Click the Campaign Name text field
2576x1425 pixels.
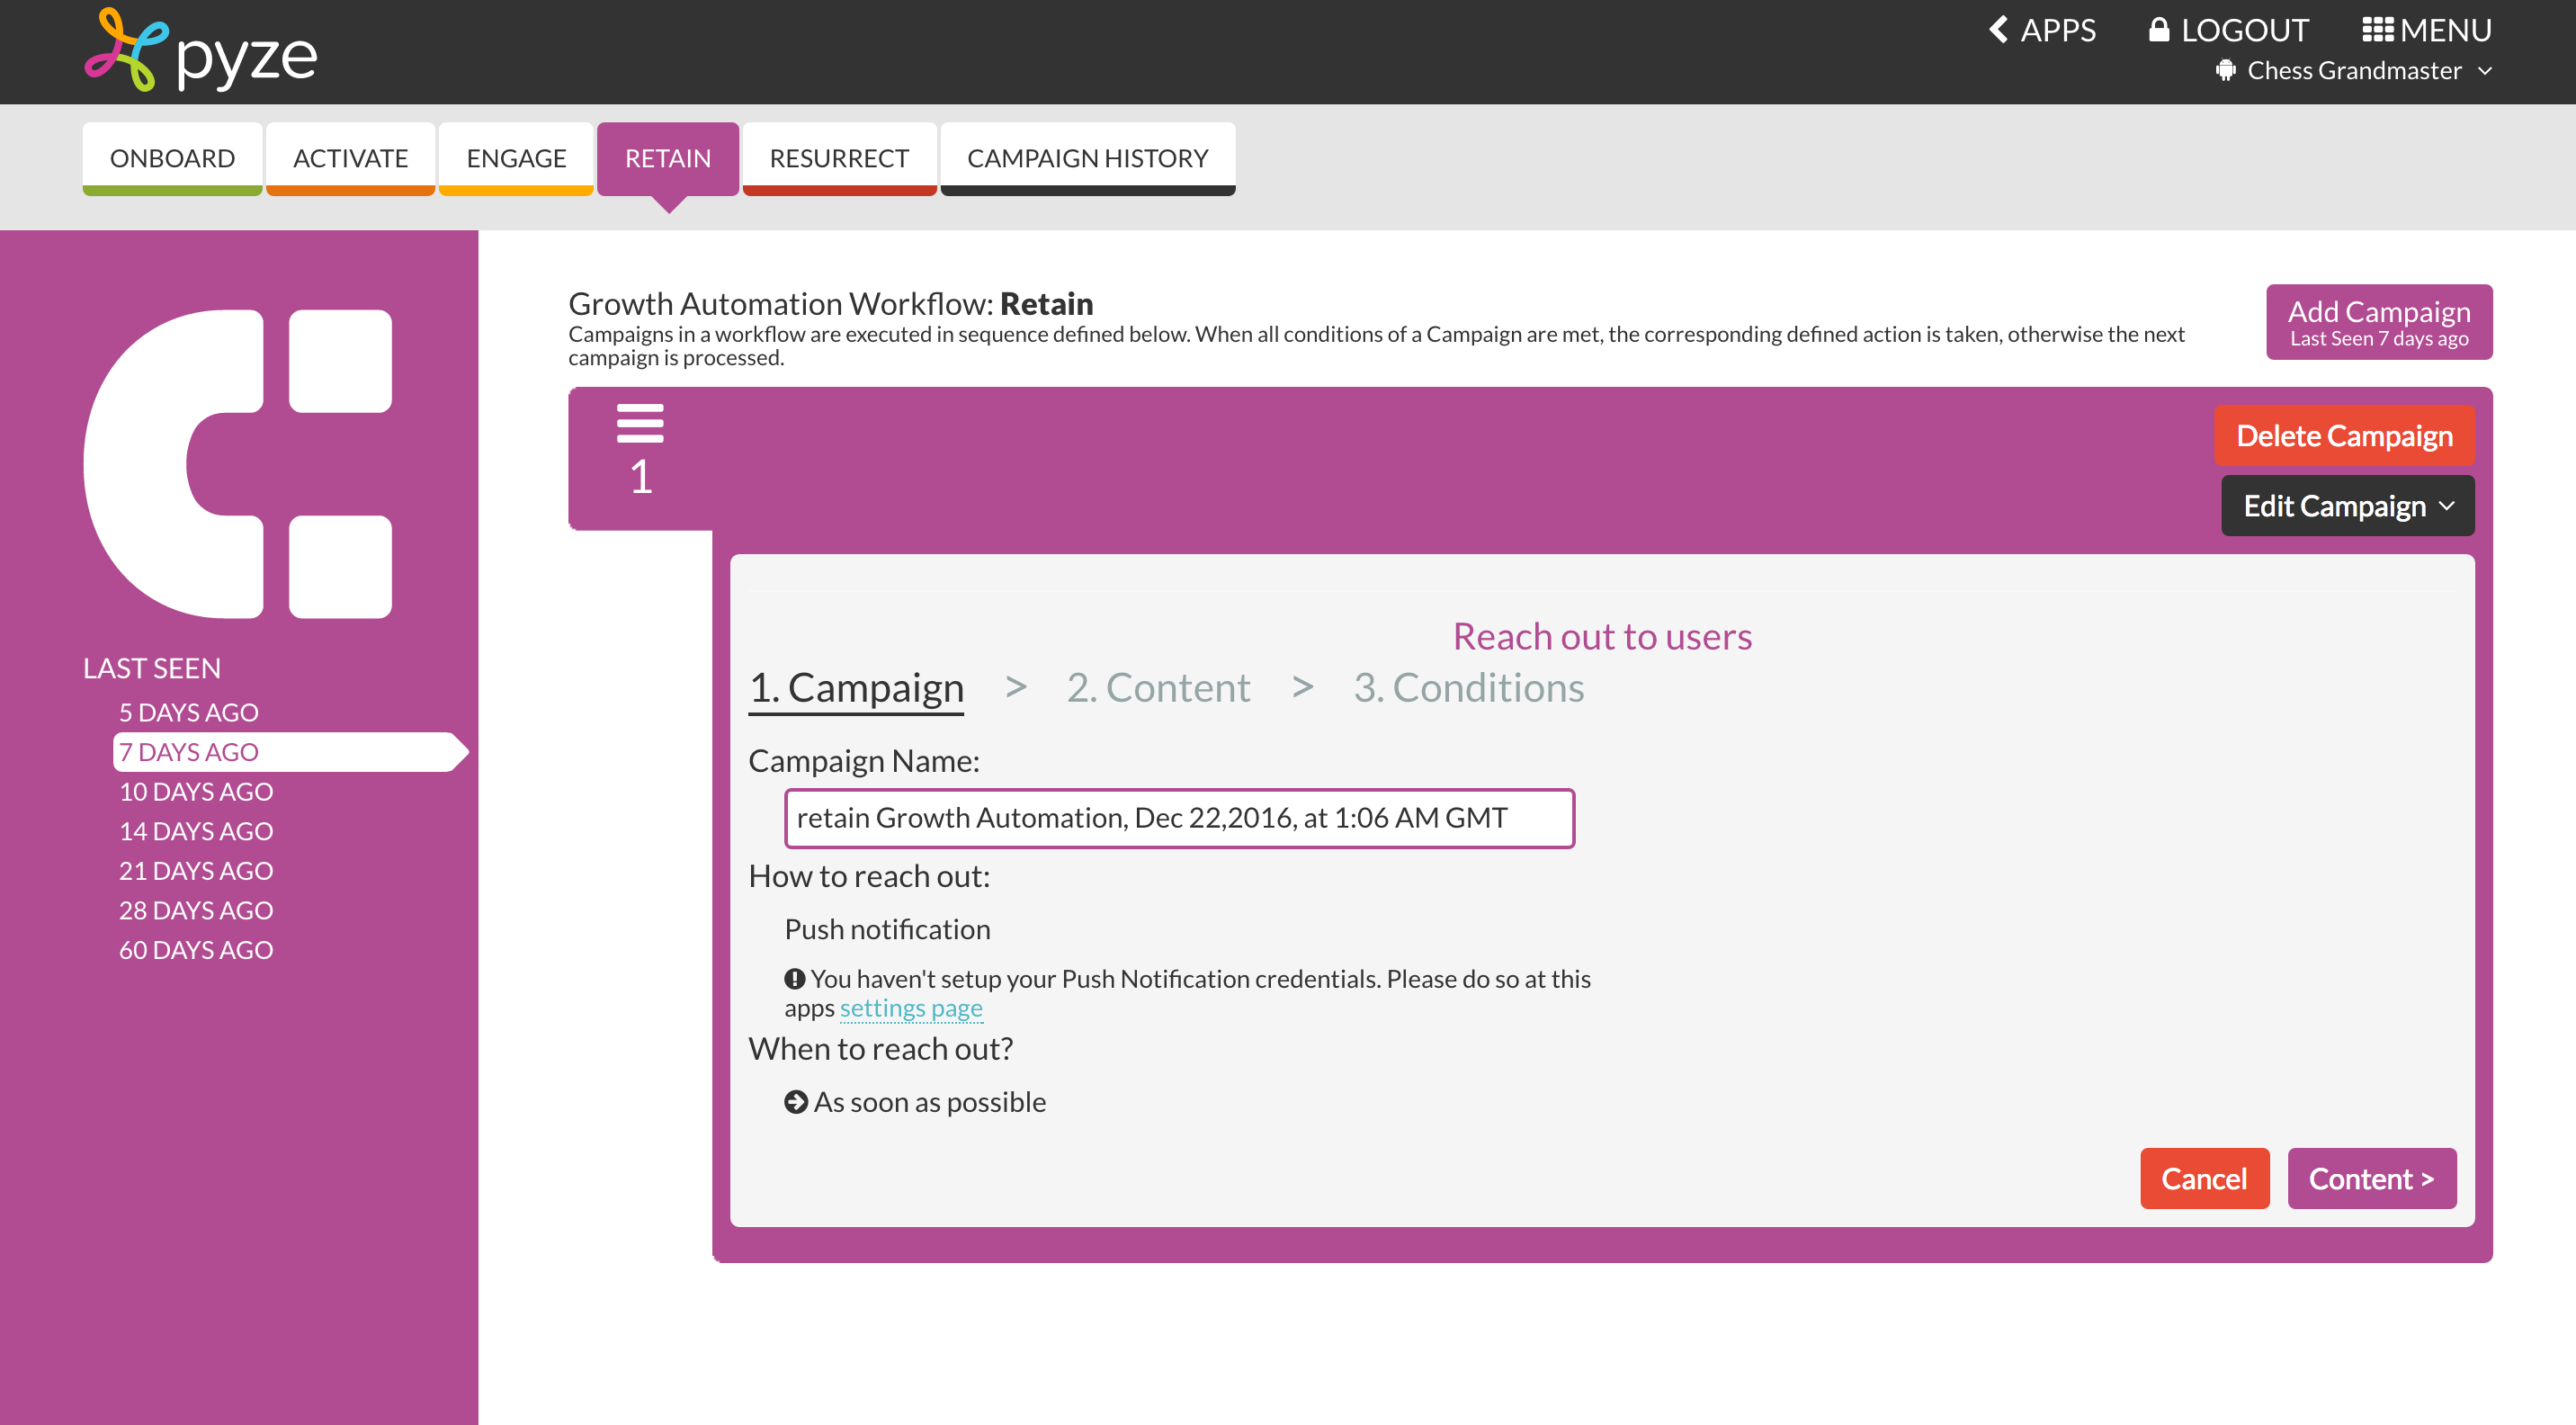click(x=1179, y=818)
